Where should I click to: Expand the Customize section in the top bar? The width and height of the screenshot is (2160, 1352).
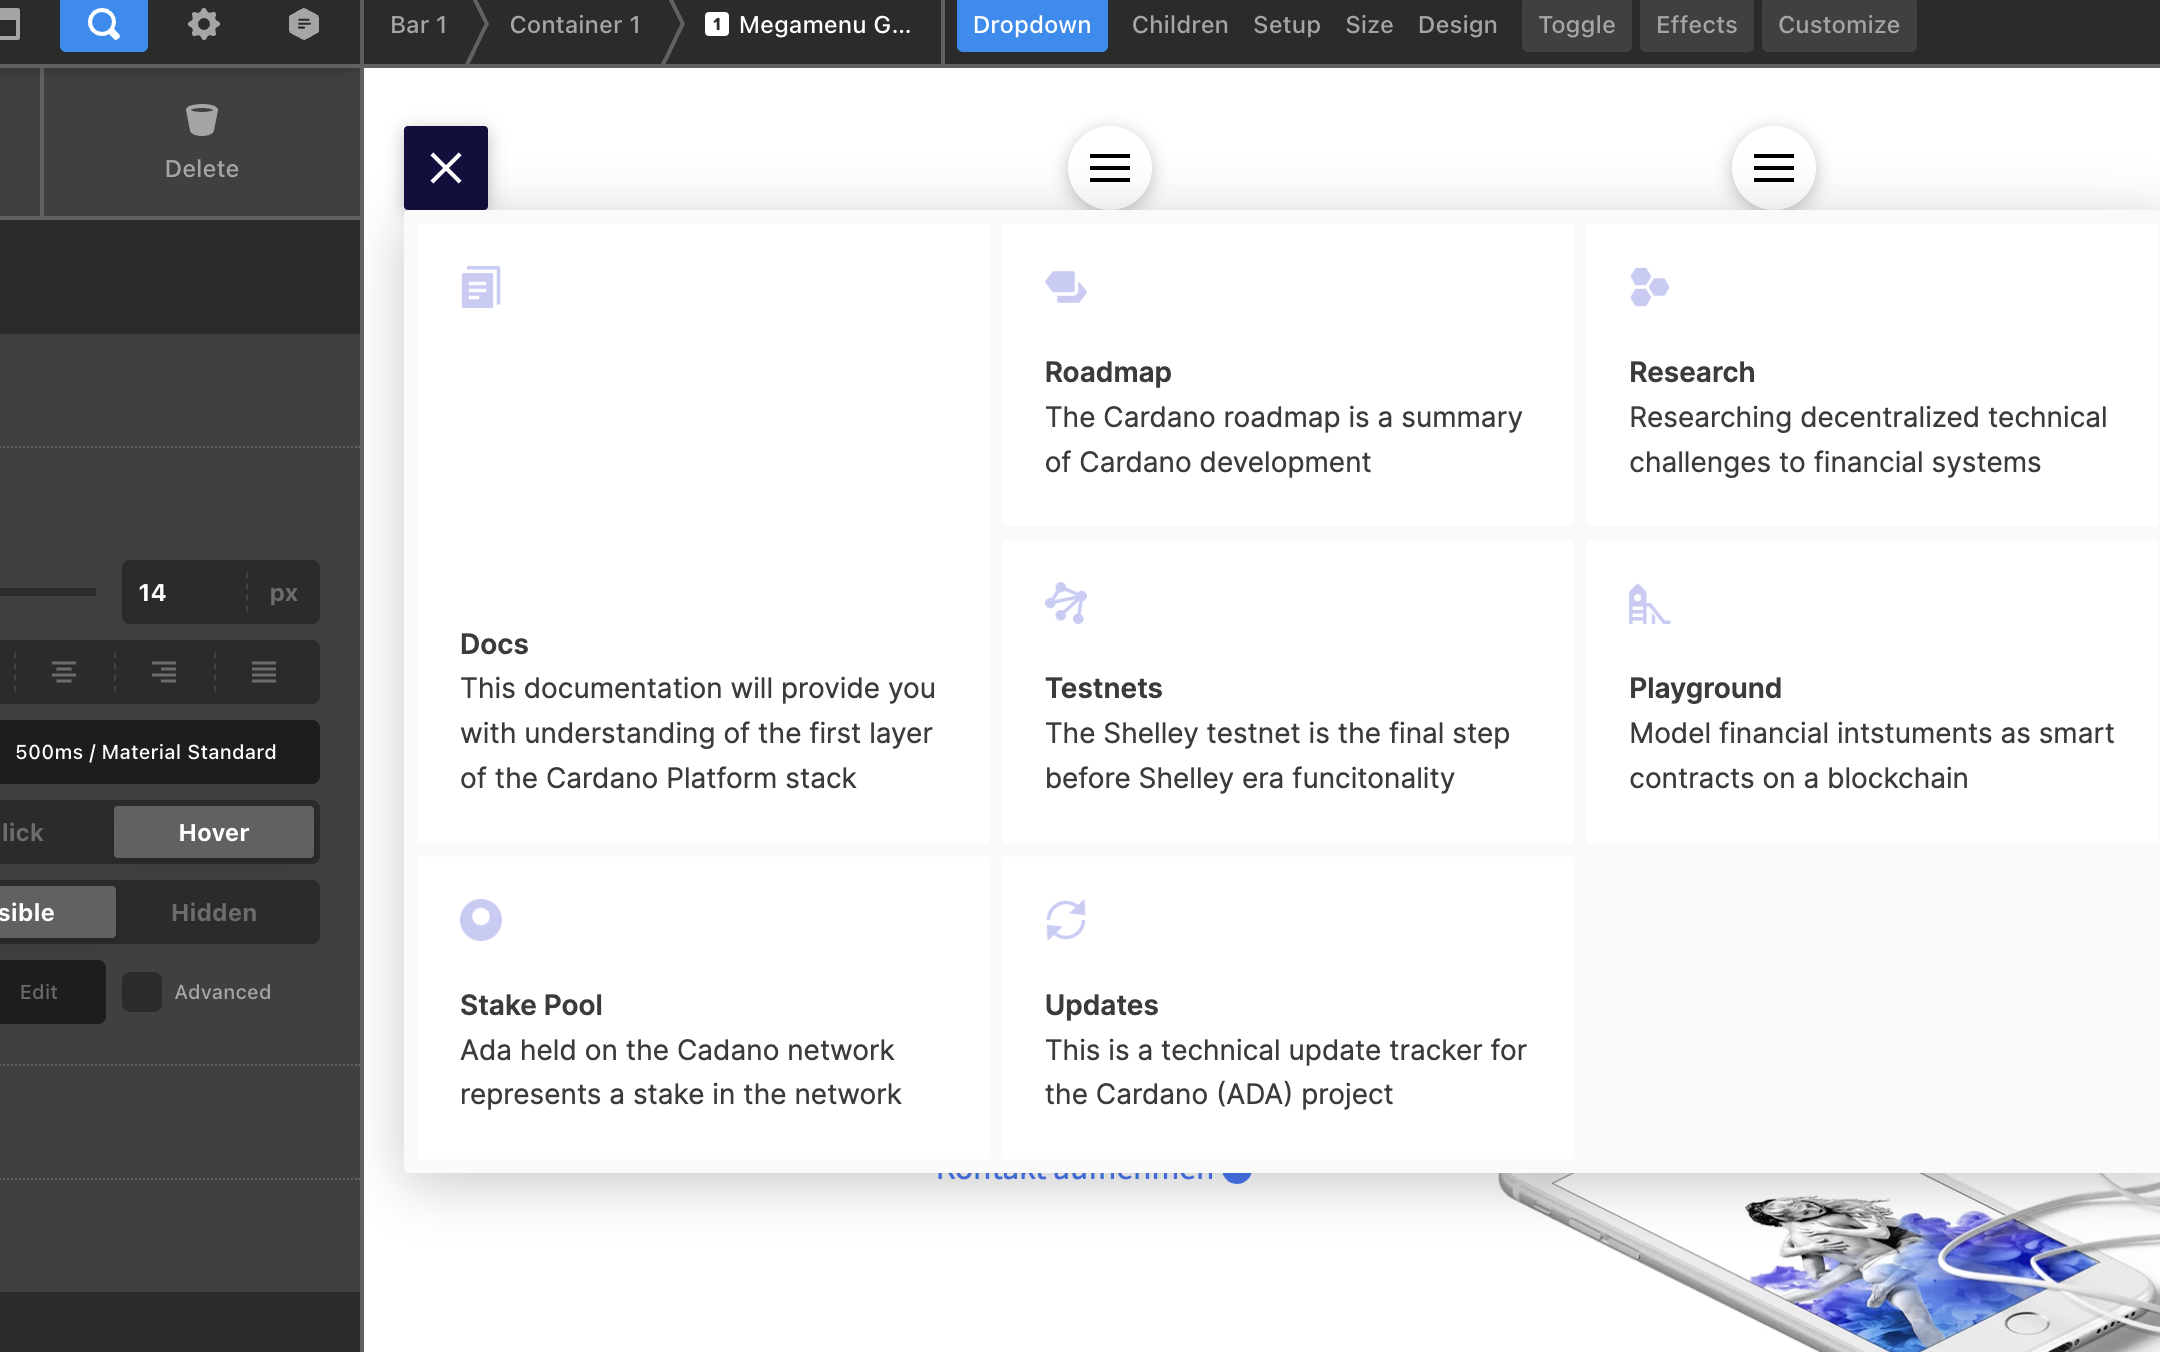click(x=1839, y=25)
